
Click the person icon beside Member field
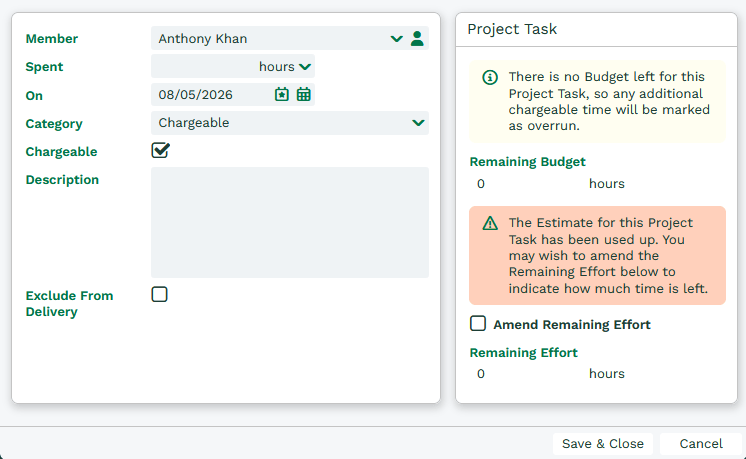[417, 39]
